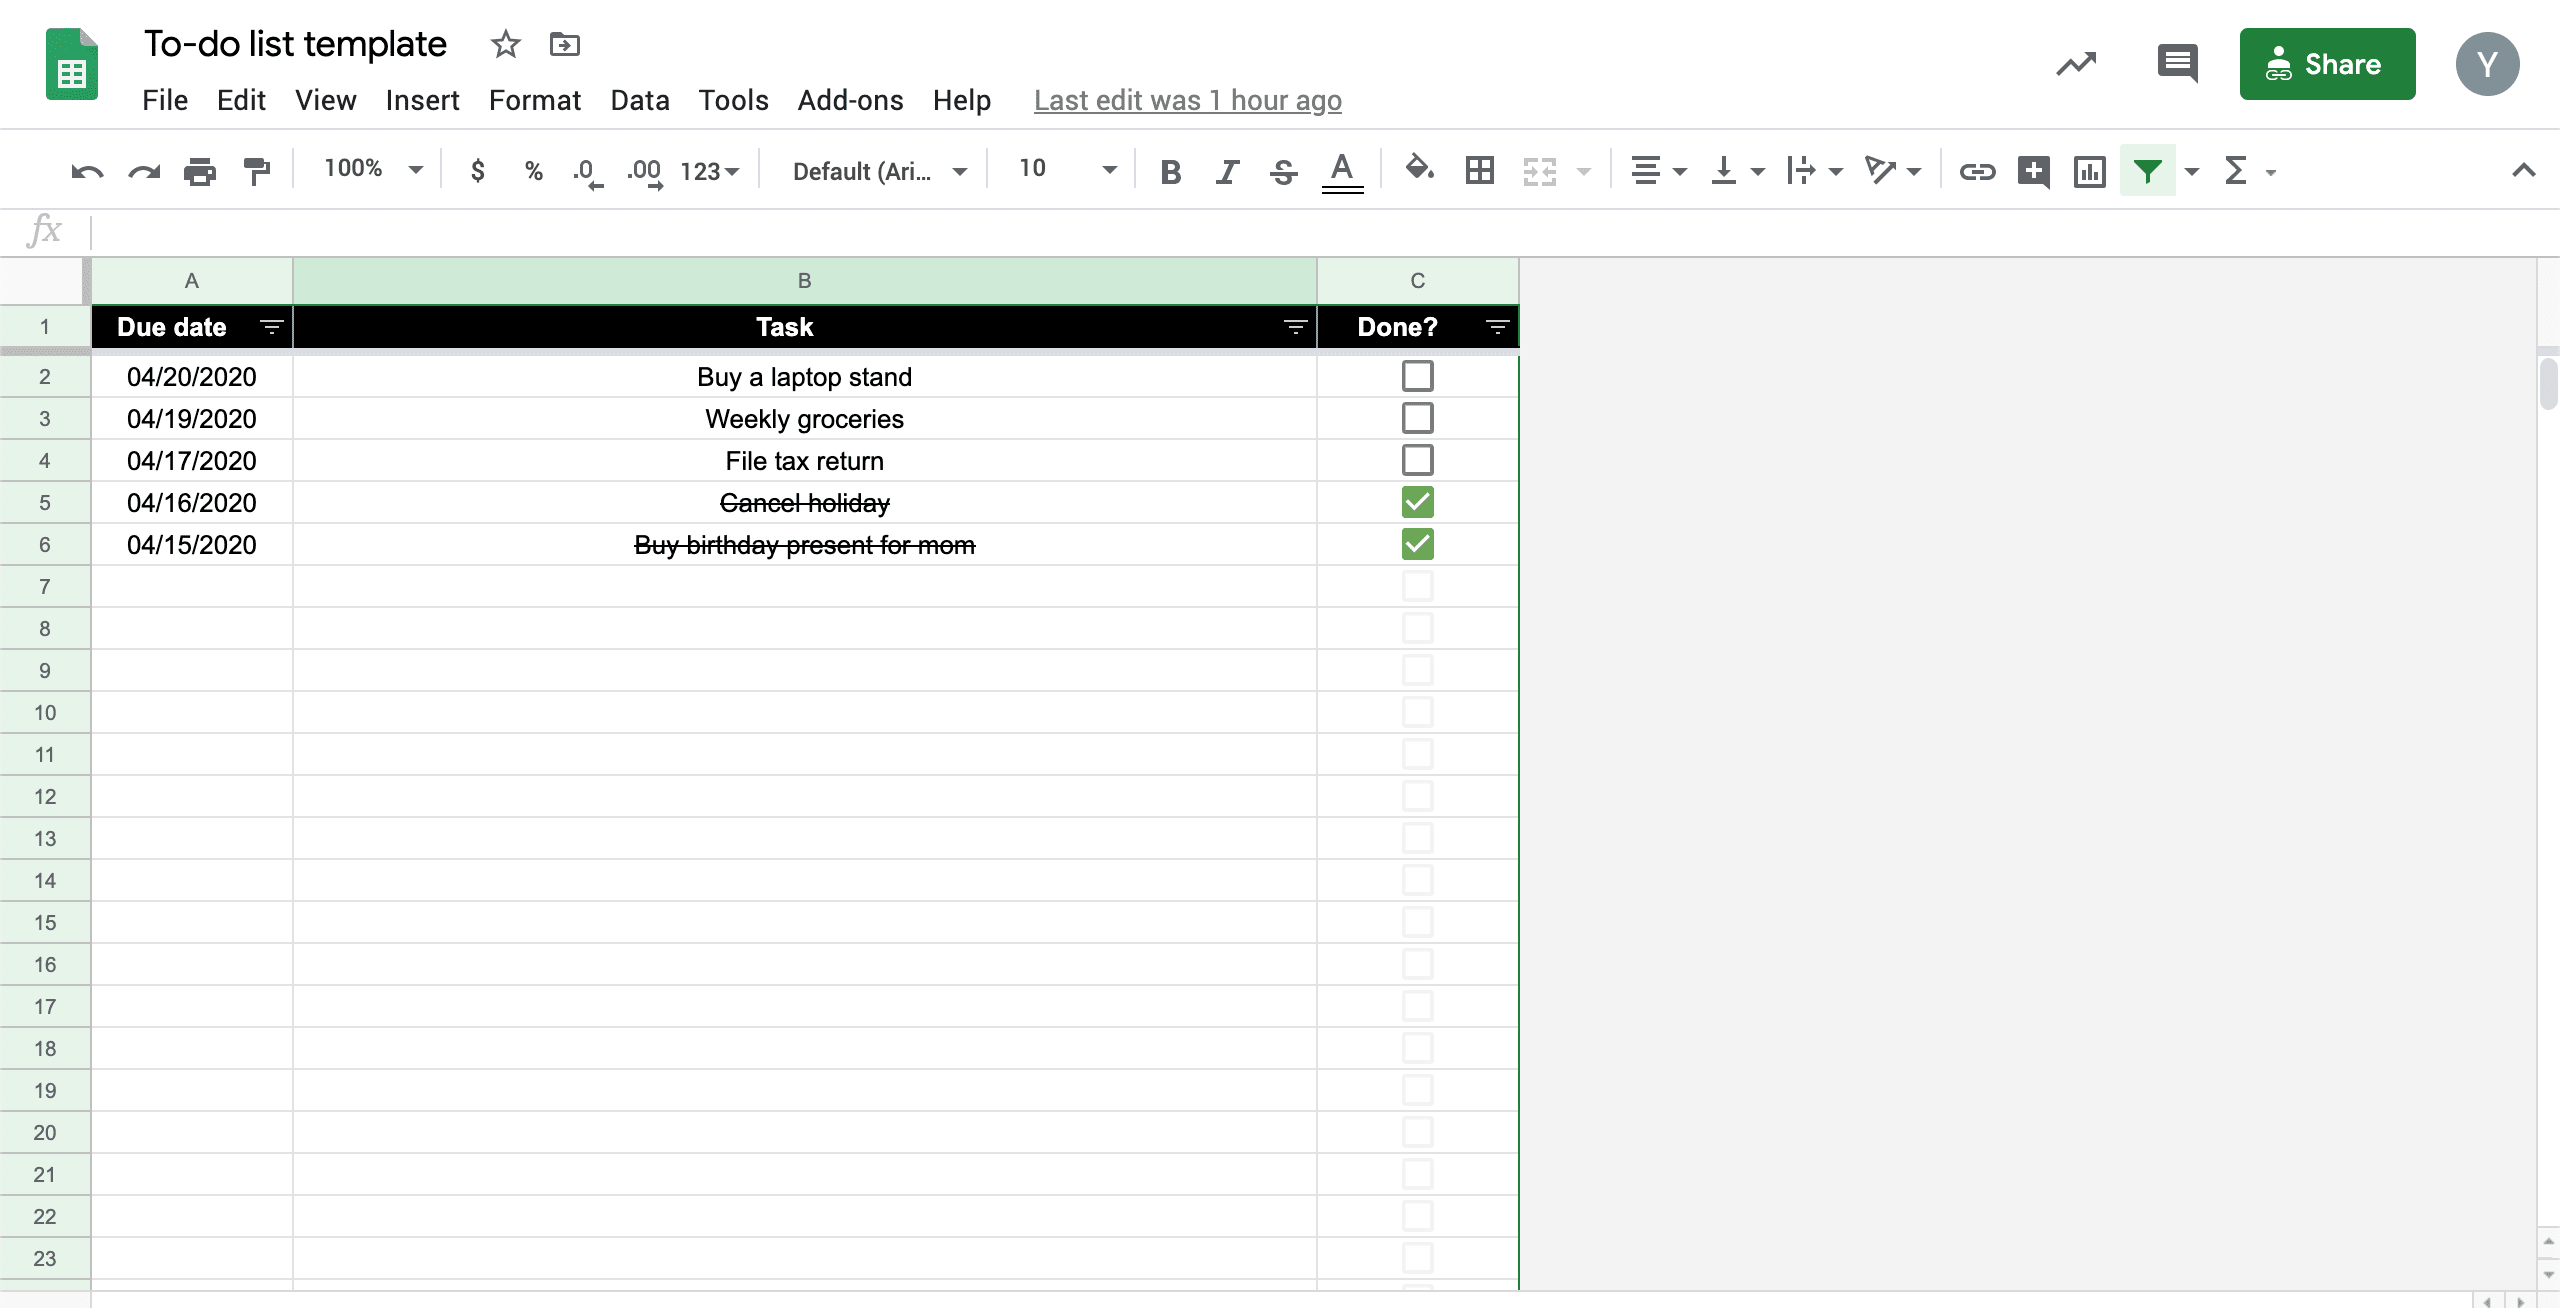The width and height of the screenshot is (2560, 1308).
Task: Click the italic formatting icon
Action: [1224, 169]
